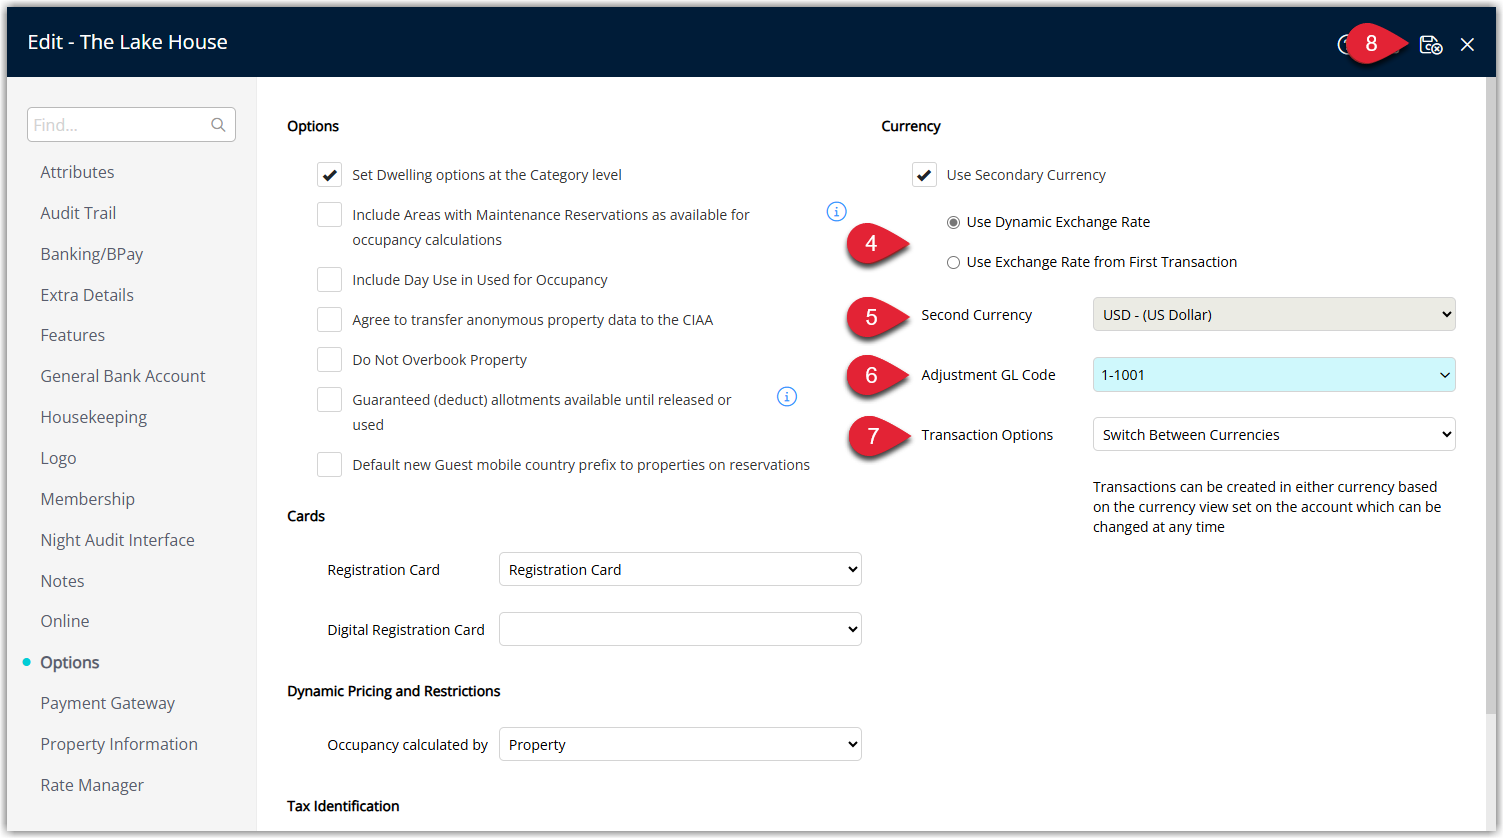Check Guaranteed (deduct) allotments option
The height and width of the screenshot is (839, 1504).
[x=330, y=400]
